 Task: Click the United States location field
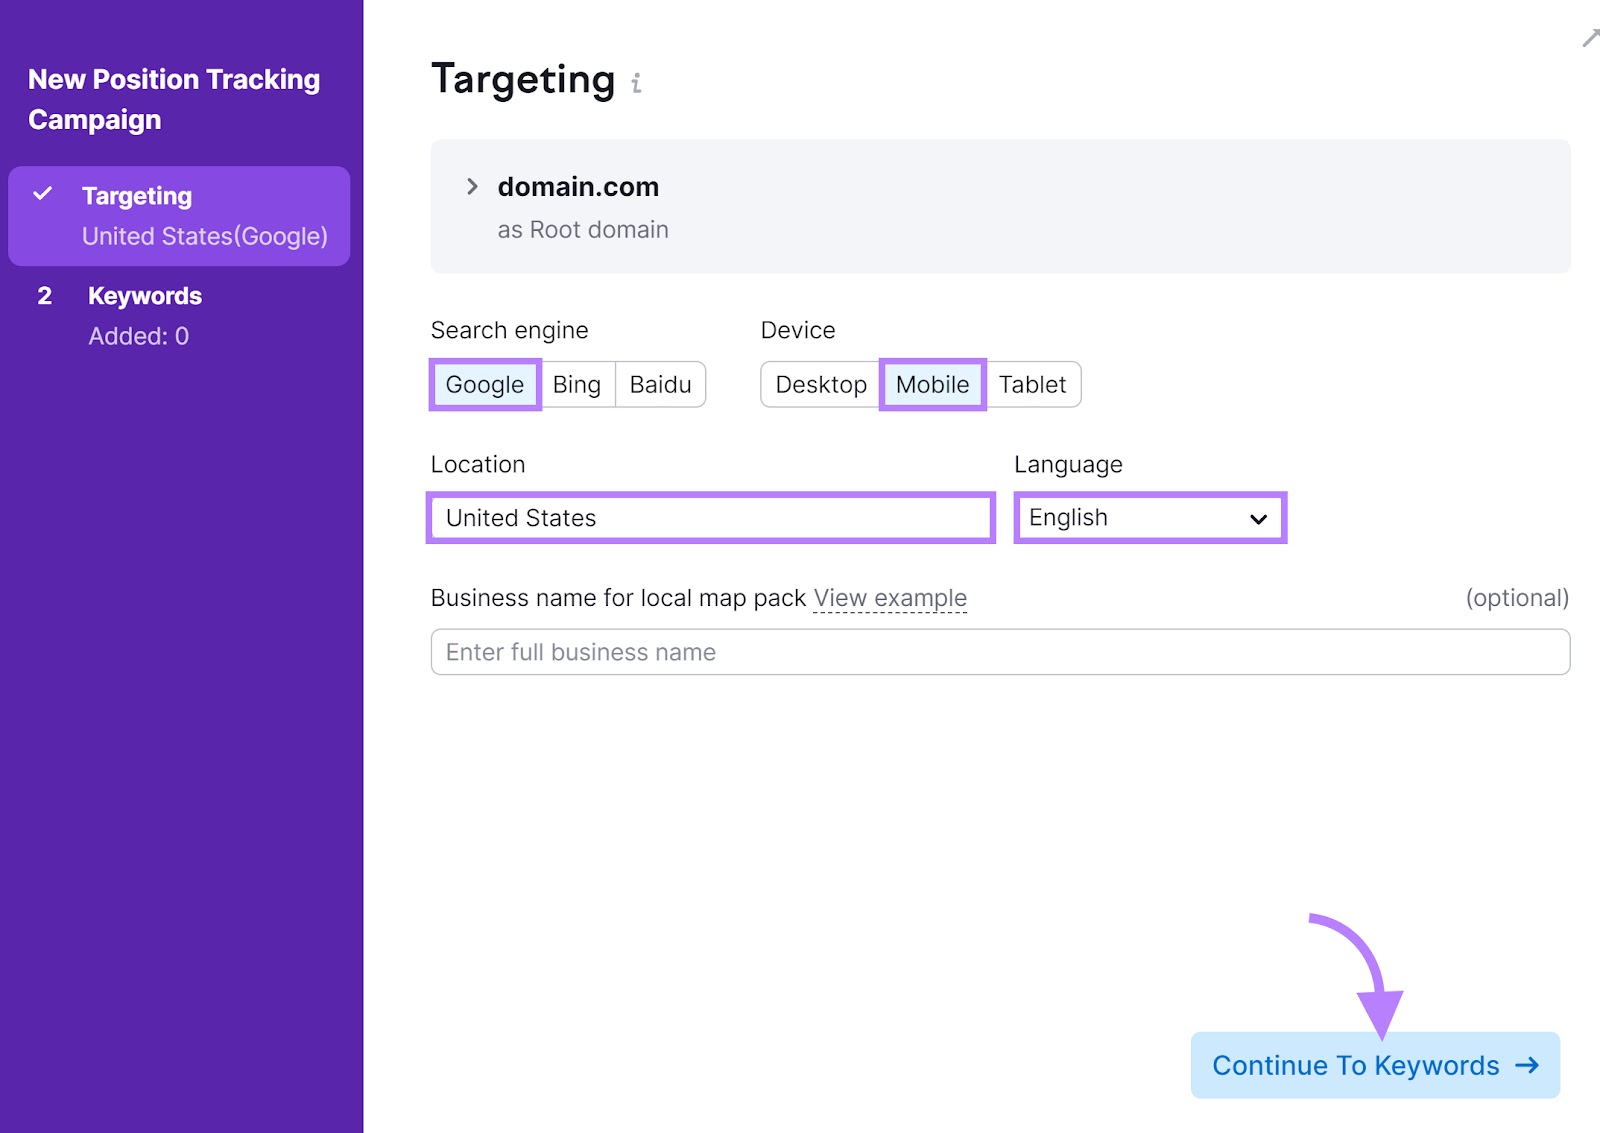710,518
